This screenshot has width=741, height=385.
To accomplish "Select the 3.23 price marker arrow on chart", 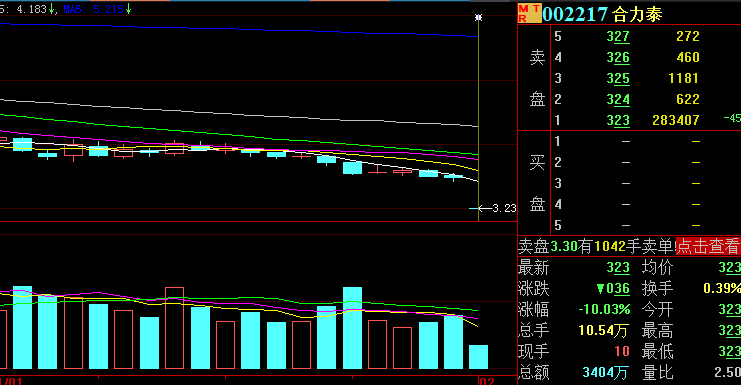I will pos(492,208).
